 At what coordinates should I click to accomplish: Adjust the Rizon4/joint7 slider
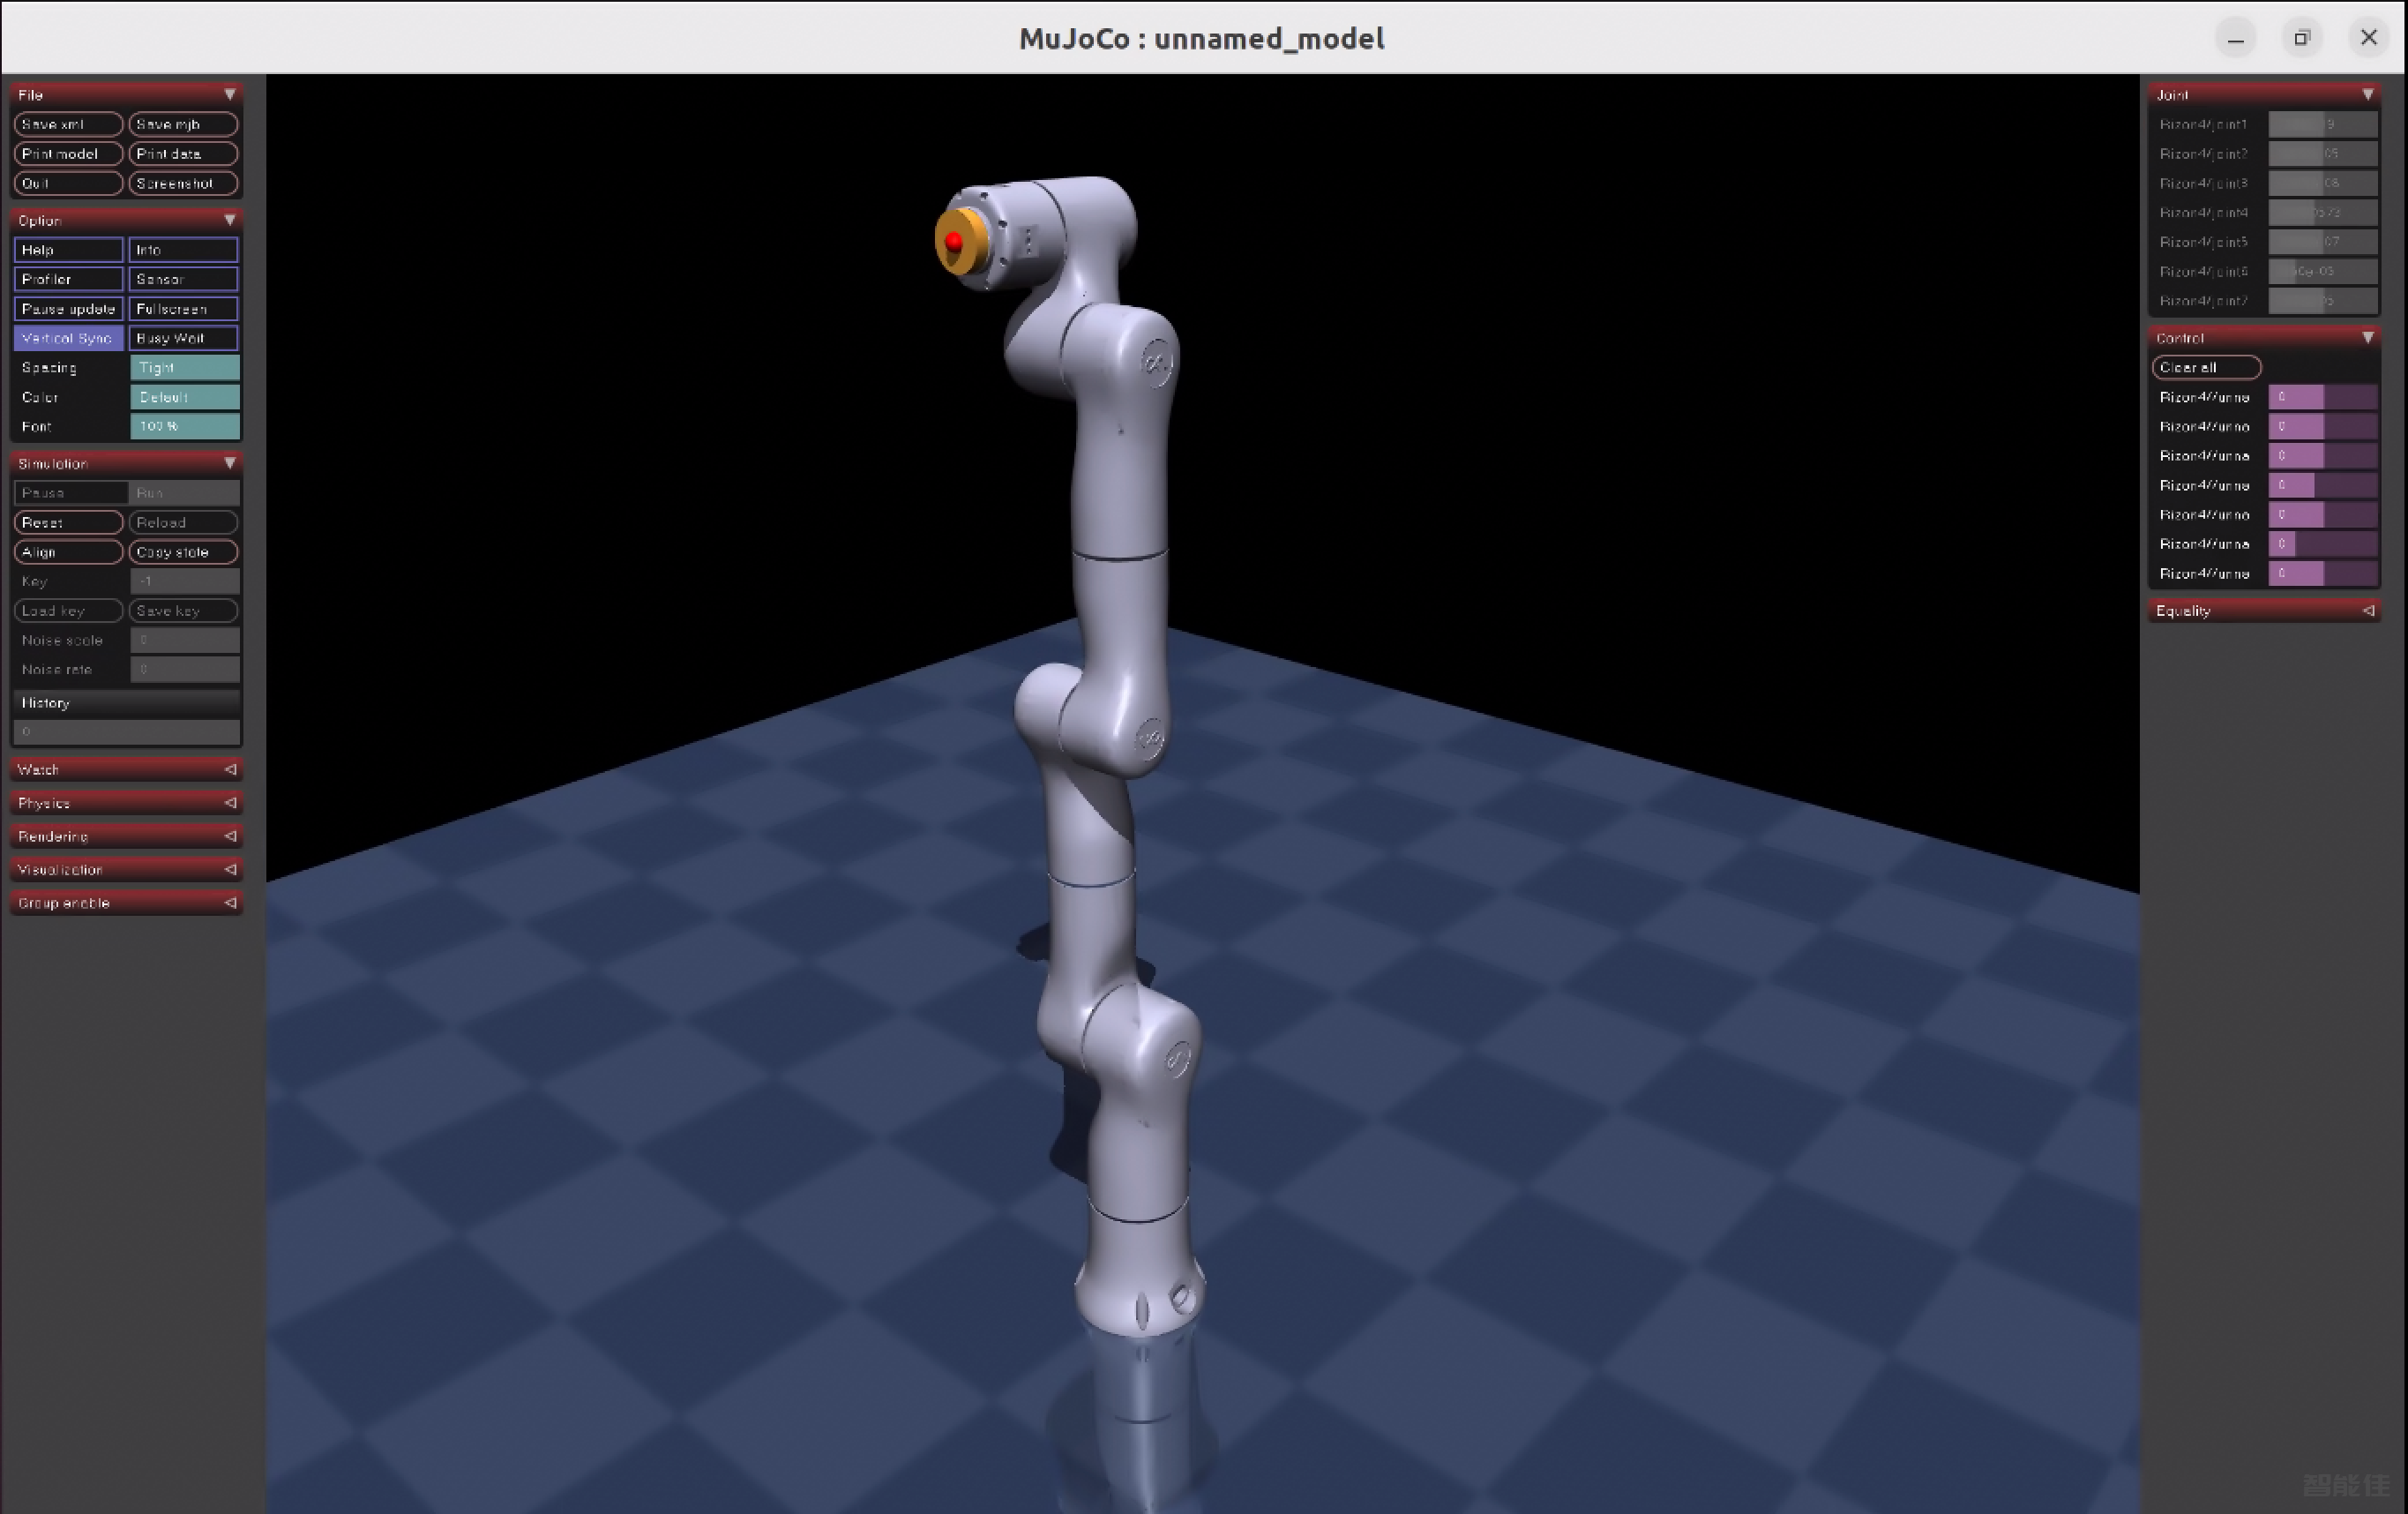coord(2322,300)
